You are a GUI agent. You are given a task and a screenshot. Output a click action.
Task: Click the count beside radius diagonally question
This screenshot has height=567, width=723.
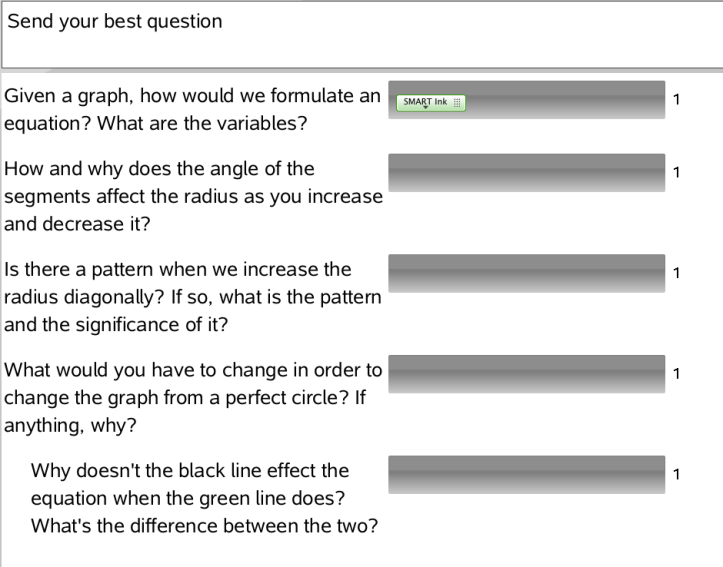click(677, 273)
